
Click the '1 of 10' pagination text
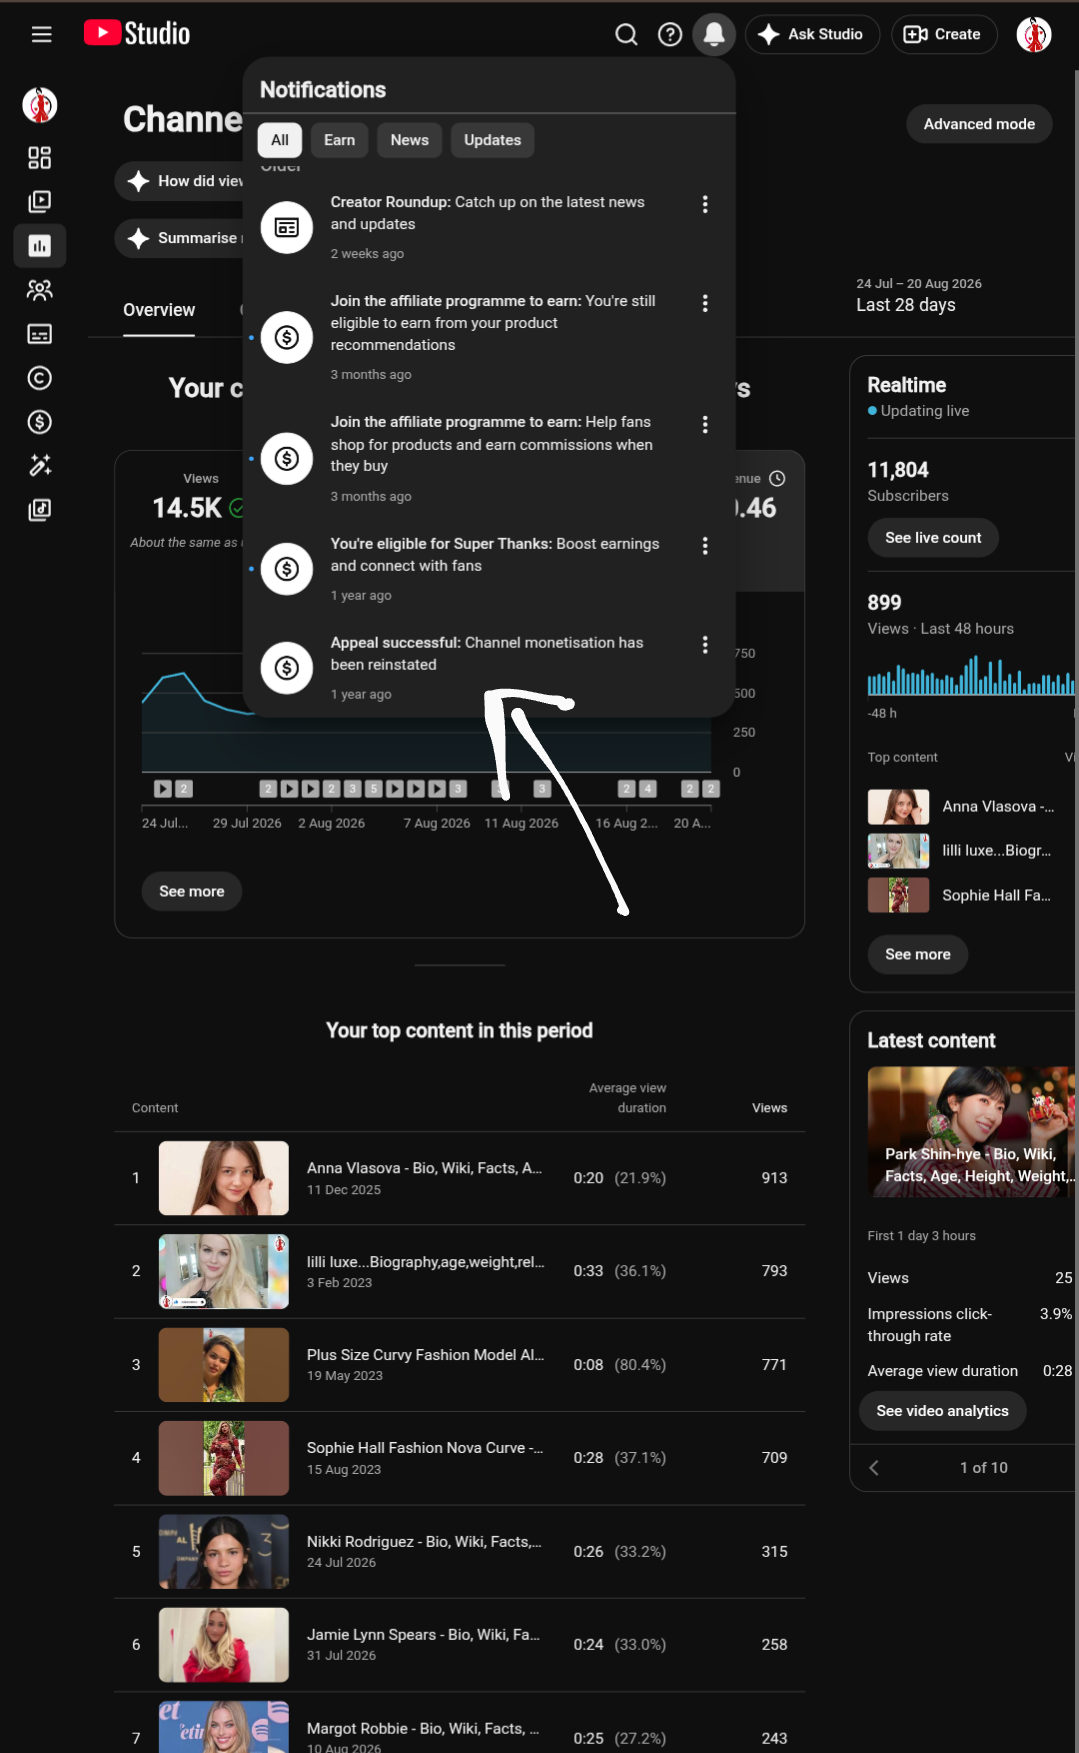[x=984, y=1468]
